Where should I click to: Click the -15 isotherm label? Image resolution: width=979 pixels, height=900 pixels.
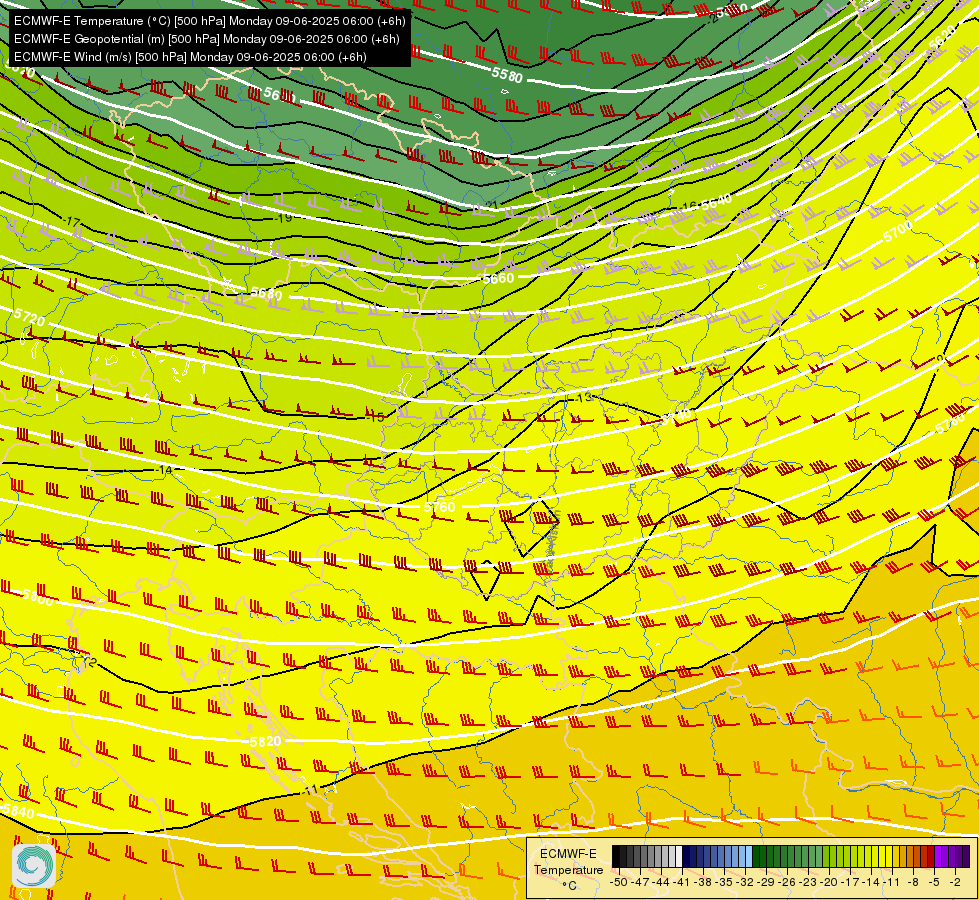(x=376, y=417)
